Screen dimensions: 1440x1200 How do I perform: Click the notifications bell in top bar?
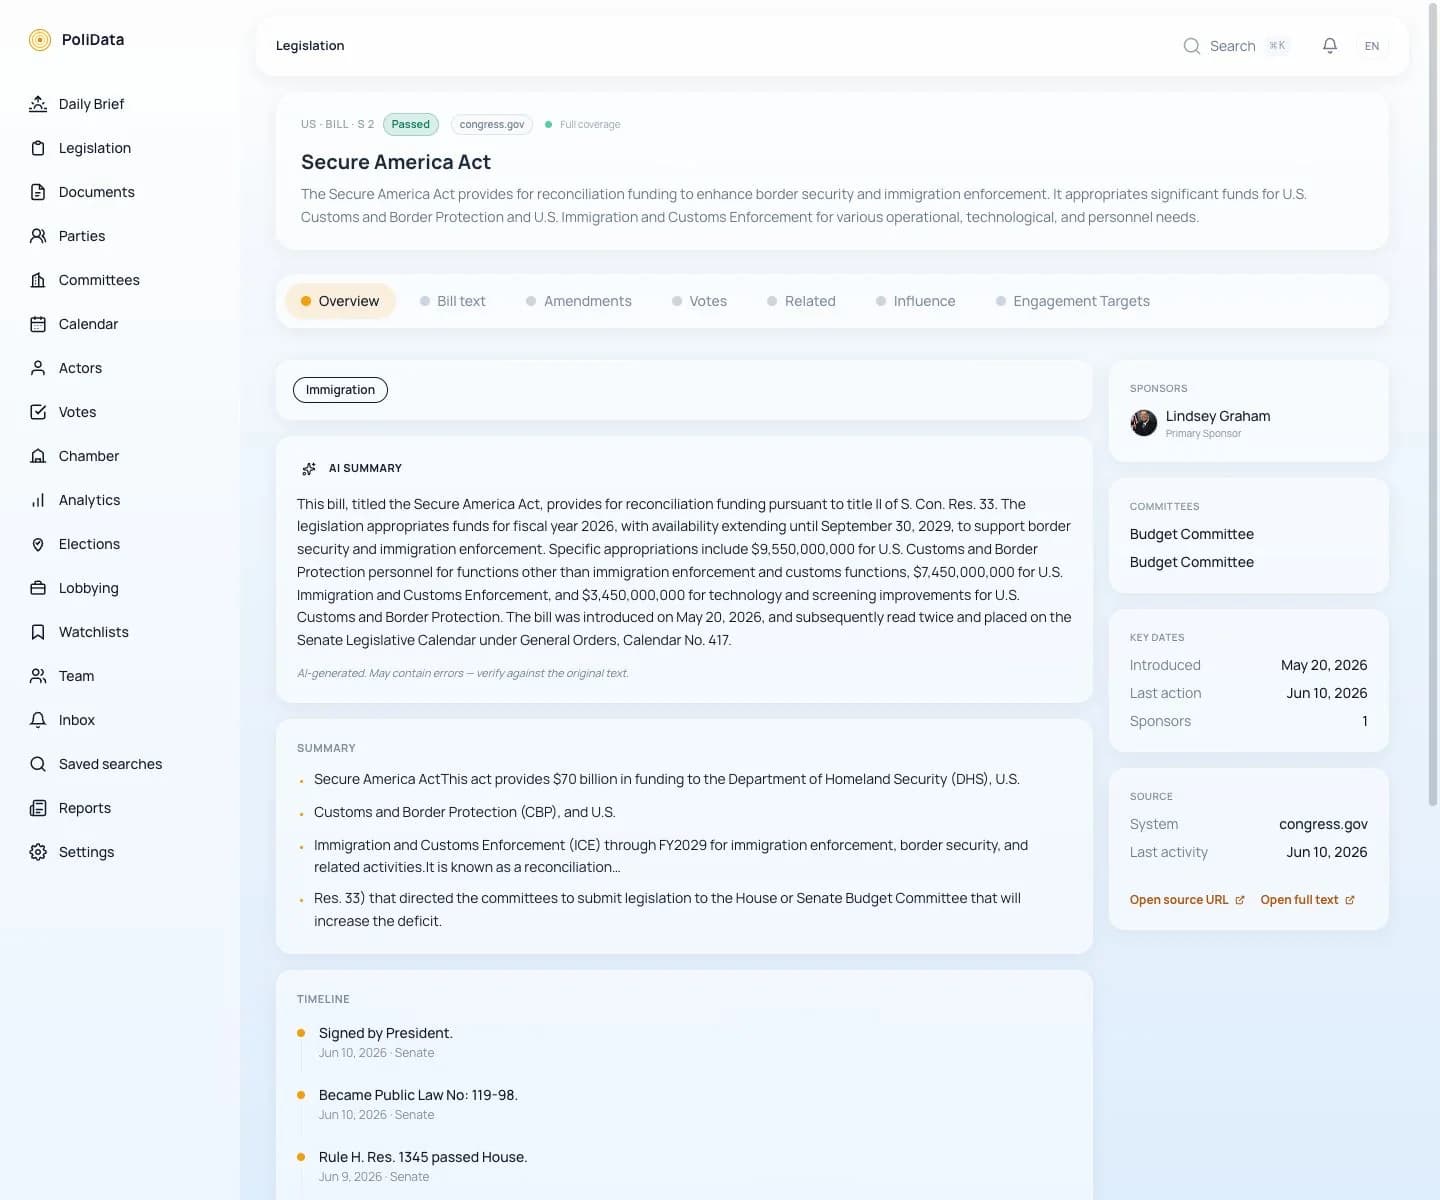[1330, 46]
